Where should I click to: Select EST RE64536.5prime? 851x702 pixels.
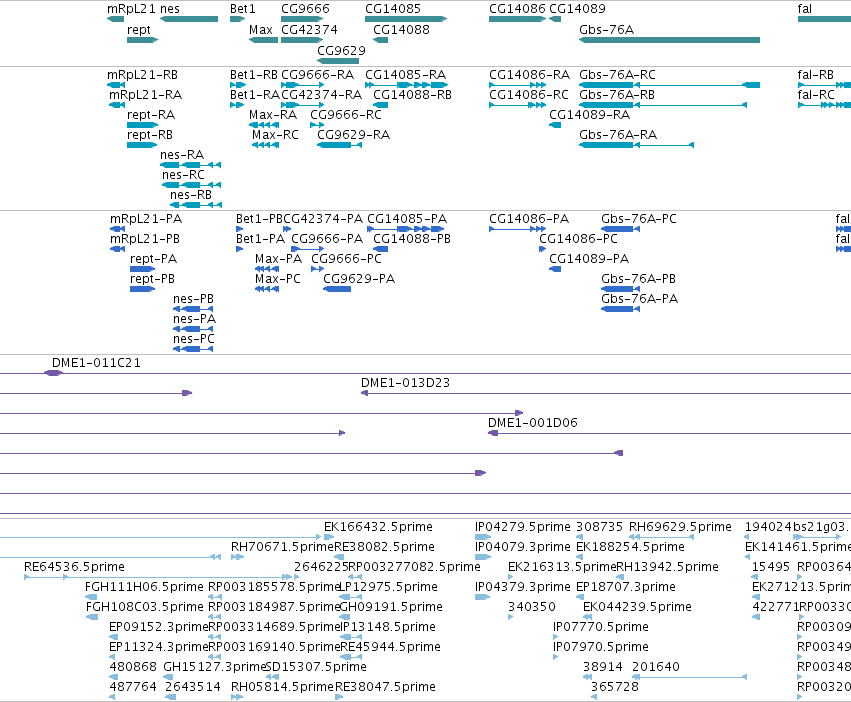pyautogui.click(x=74, y=567)
